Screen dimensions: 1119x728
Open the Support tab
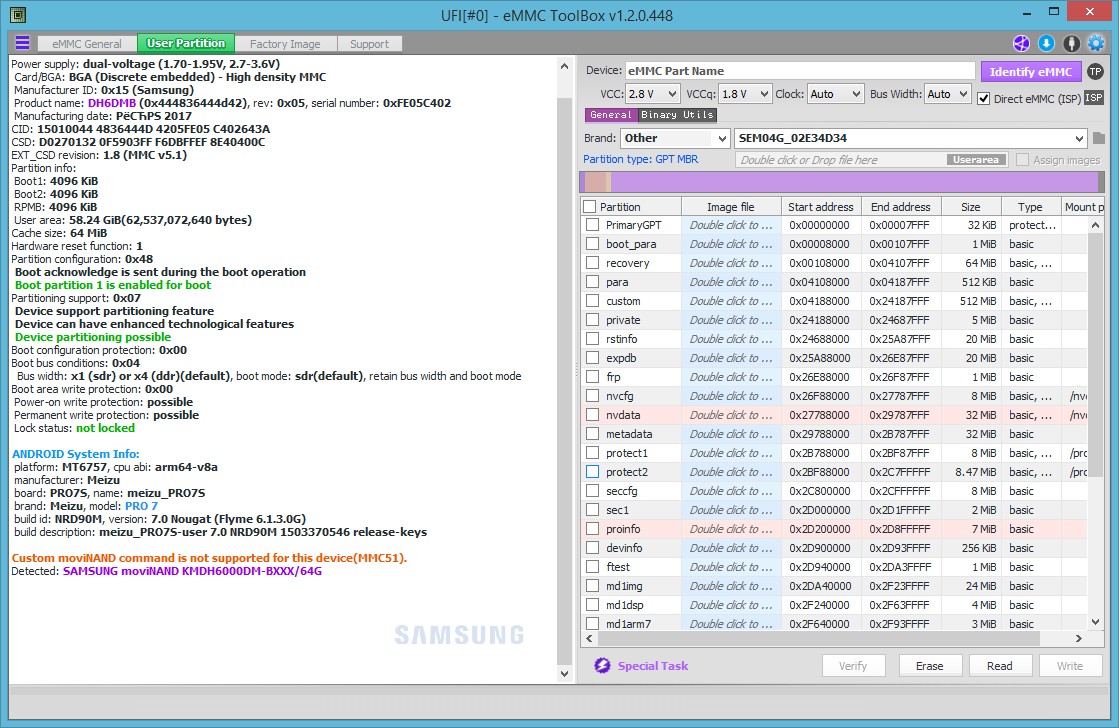(369, 44)
